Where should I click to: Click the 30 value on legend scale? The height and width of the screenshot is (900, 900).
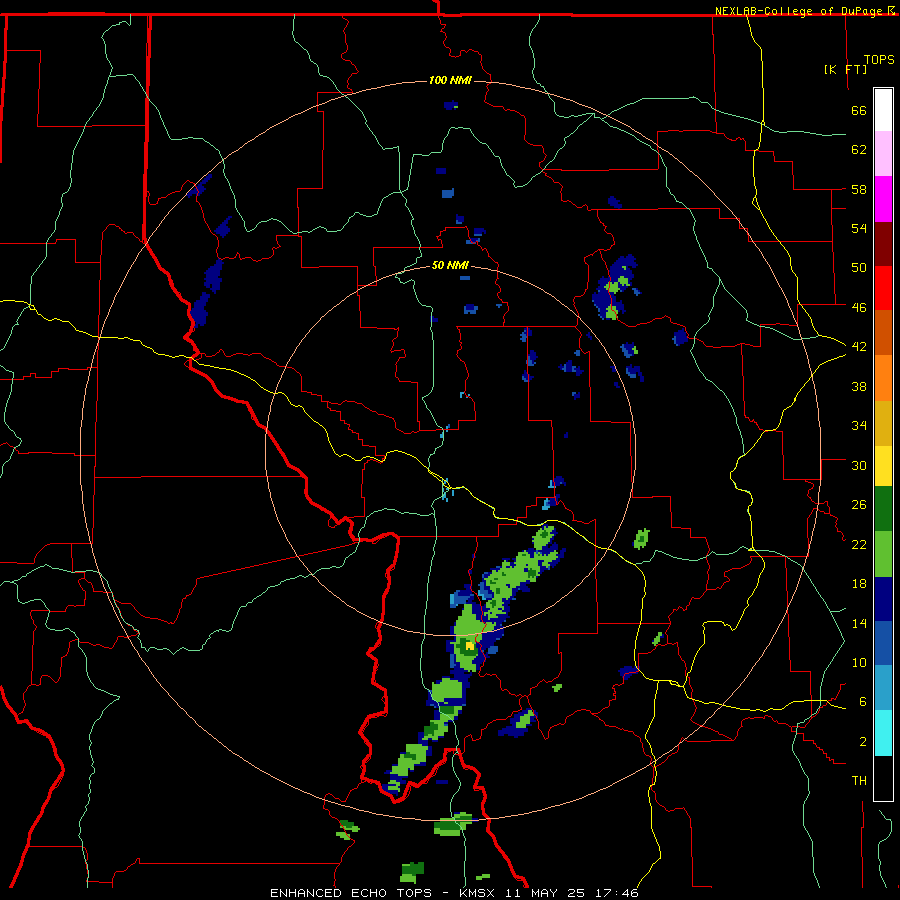[859, 465]
